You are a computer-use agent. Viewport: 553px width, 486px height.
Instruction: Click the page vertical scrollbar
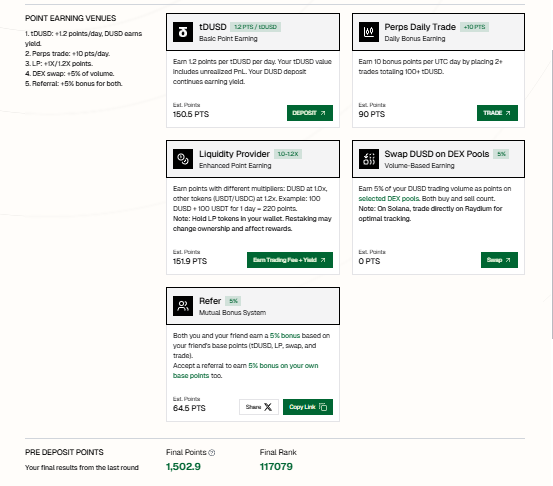pyautogui.click(x=551, y=194)
